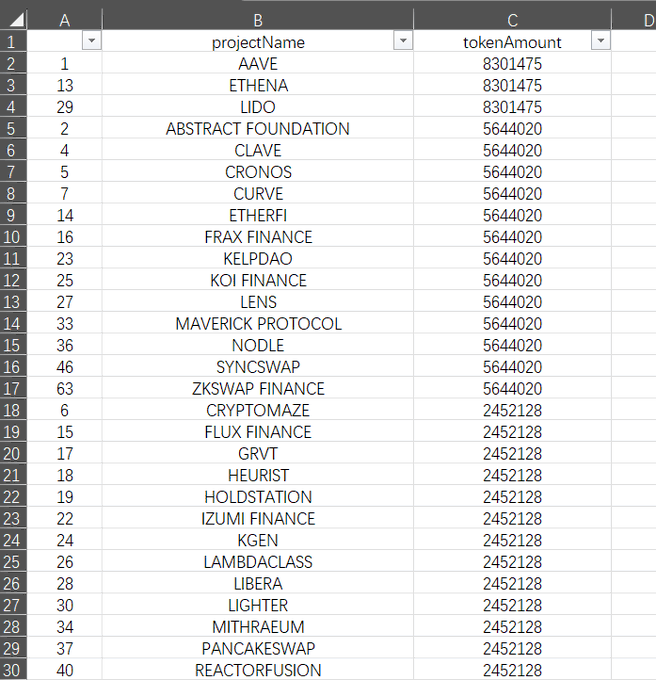656x680 pixels.
Task: Click CRYPTOMAZE's tokenAmount value 2452128
Action: pos(512,410)
